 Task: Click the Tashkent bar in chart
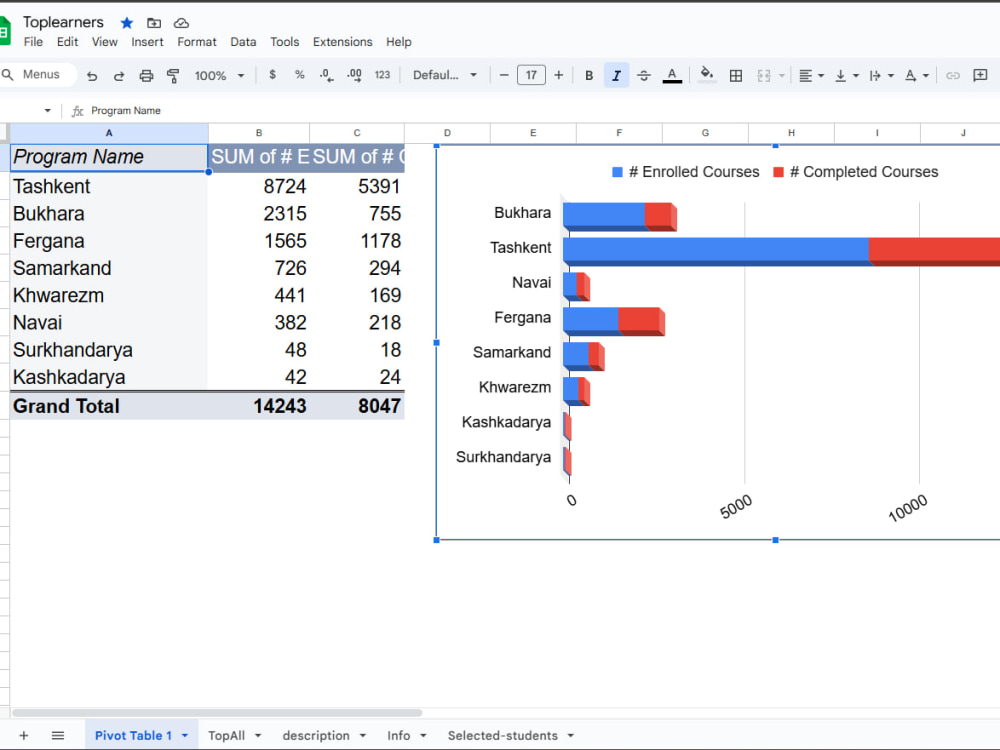pos(781,250)
